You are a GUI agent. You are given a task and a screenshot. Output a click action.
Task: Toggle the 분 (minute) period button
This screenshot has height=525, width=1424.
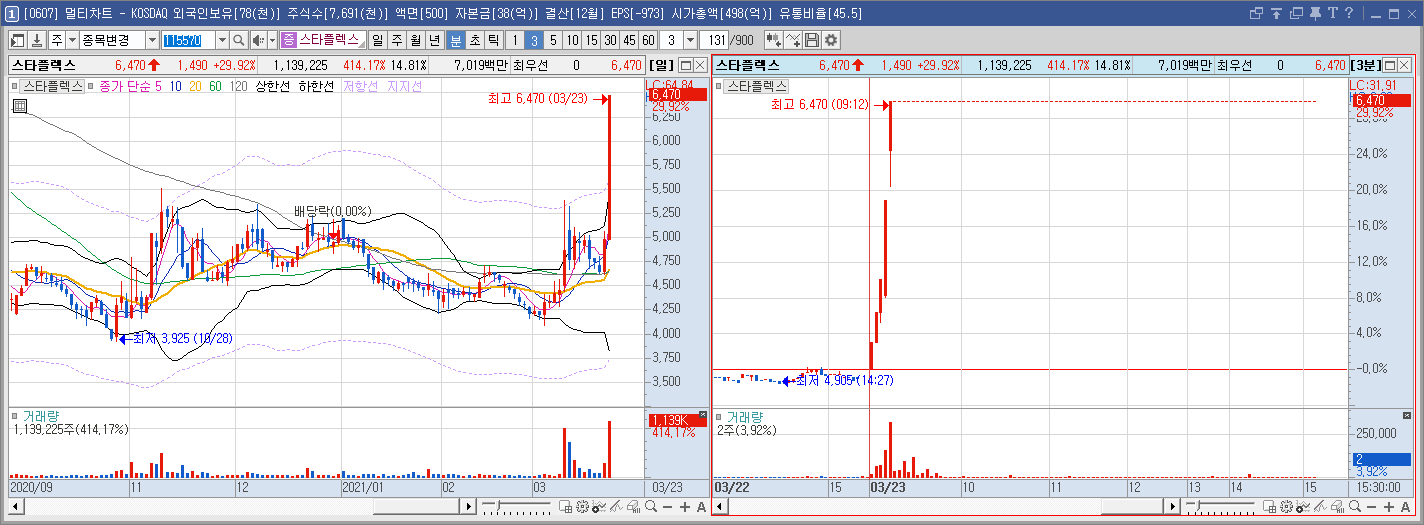pyautogui.click(x=455, y=40)
